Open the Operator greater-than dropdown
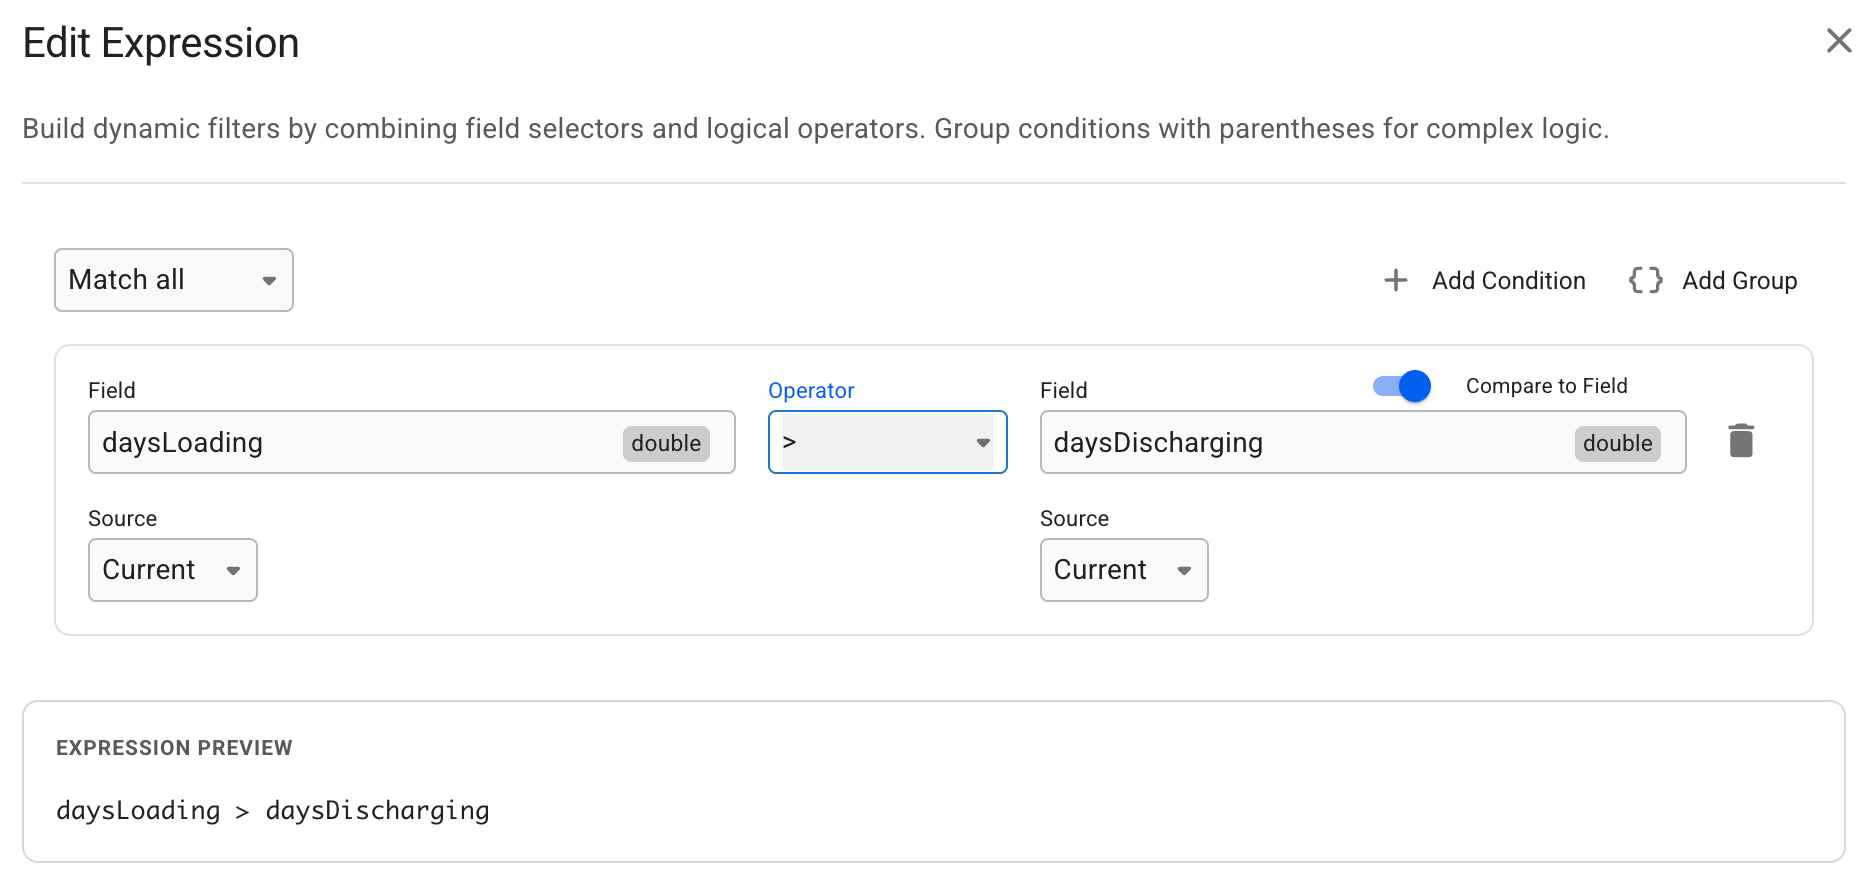 [875, 442]
